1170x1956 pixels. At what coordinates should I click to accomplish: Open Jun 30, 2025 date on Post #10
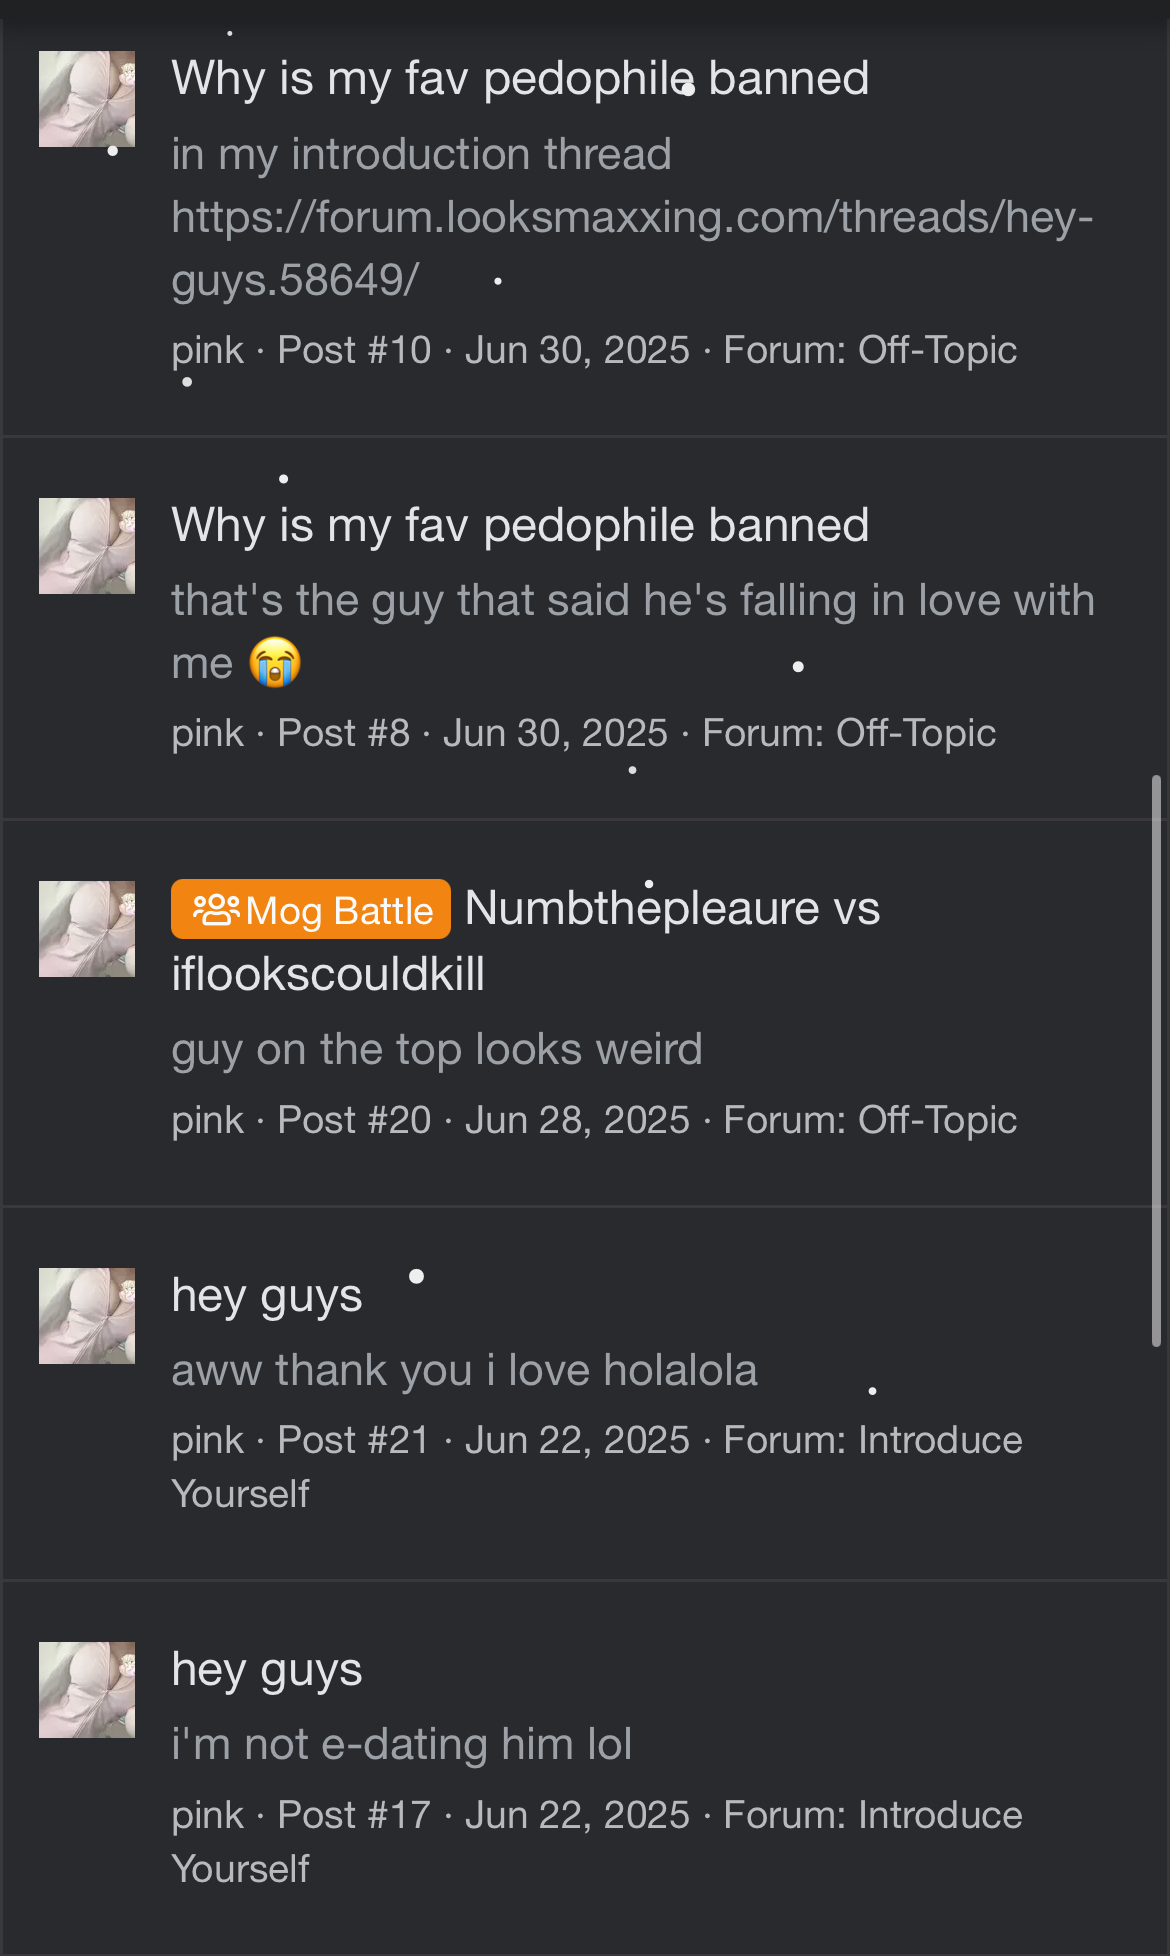577,350
